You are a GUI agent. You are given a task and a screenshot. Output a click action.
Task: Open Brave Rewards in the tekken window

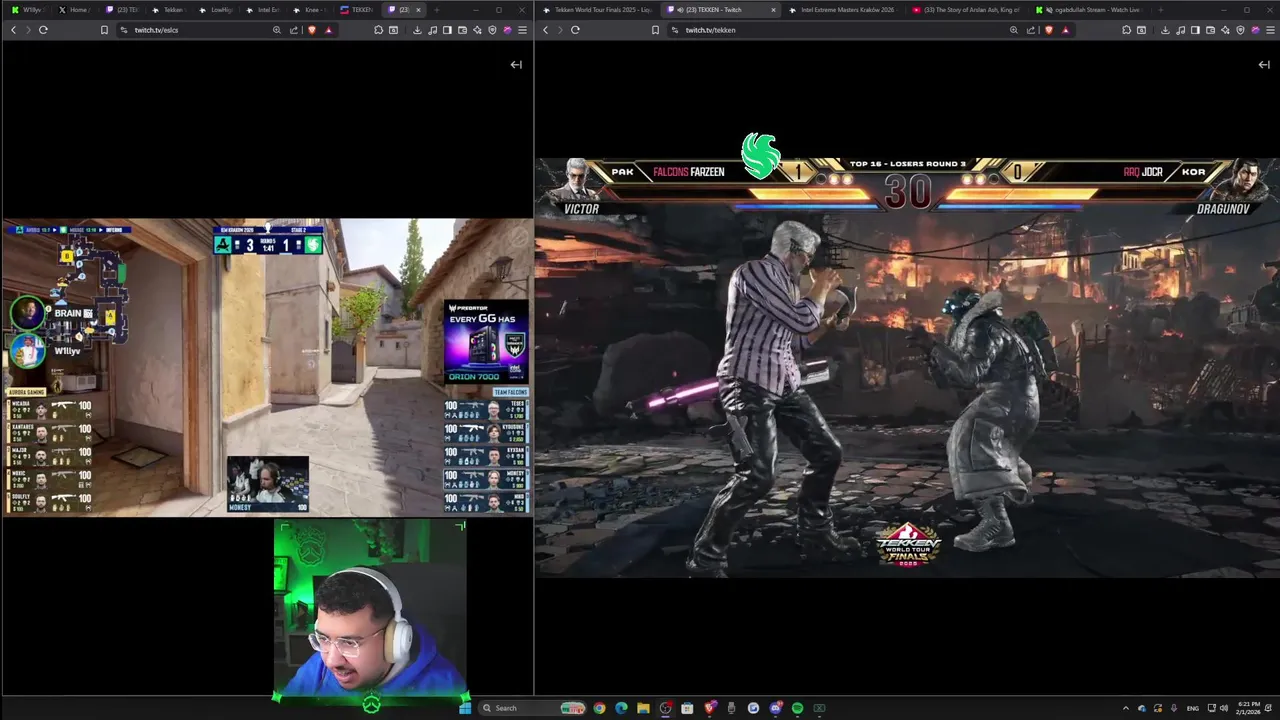click(1065, 30)
